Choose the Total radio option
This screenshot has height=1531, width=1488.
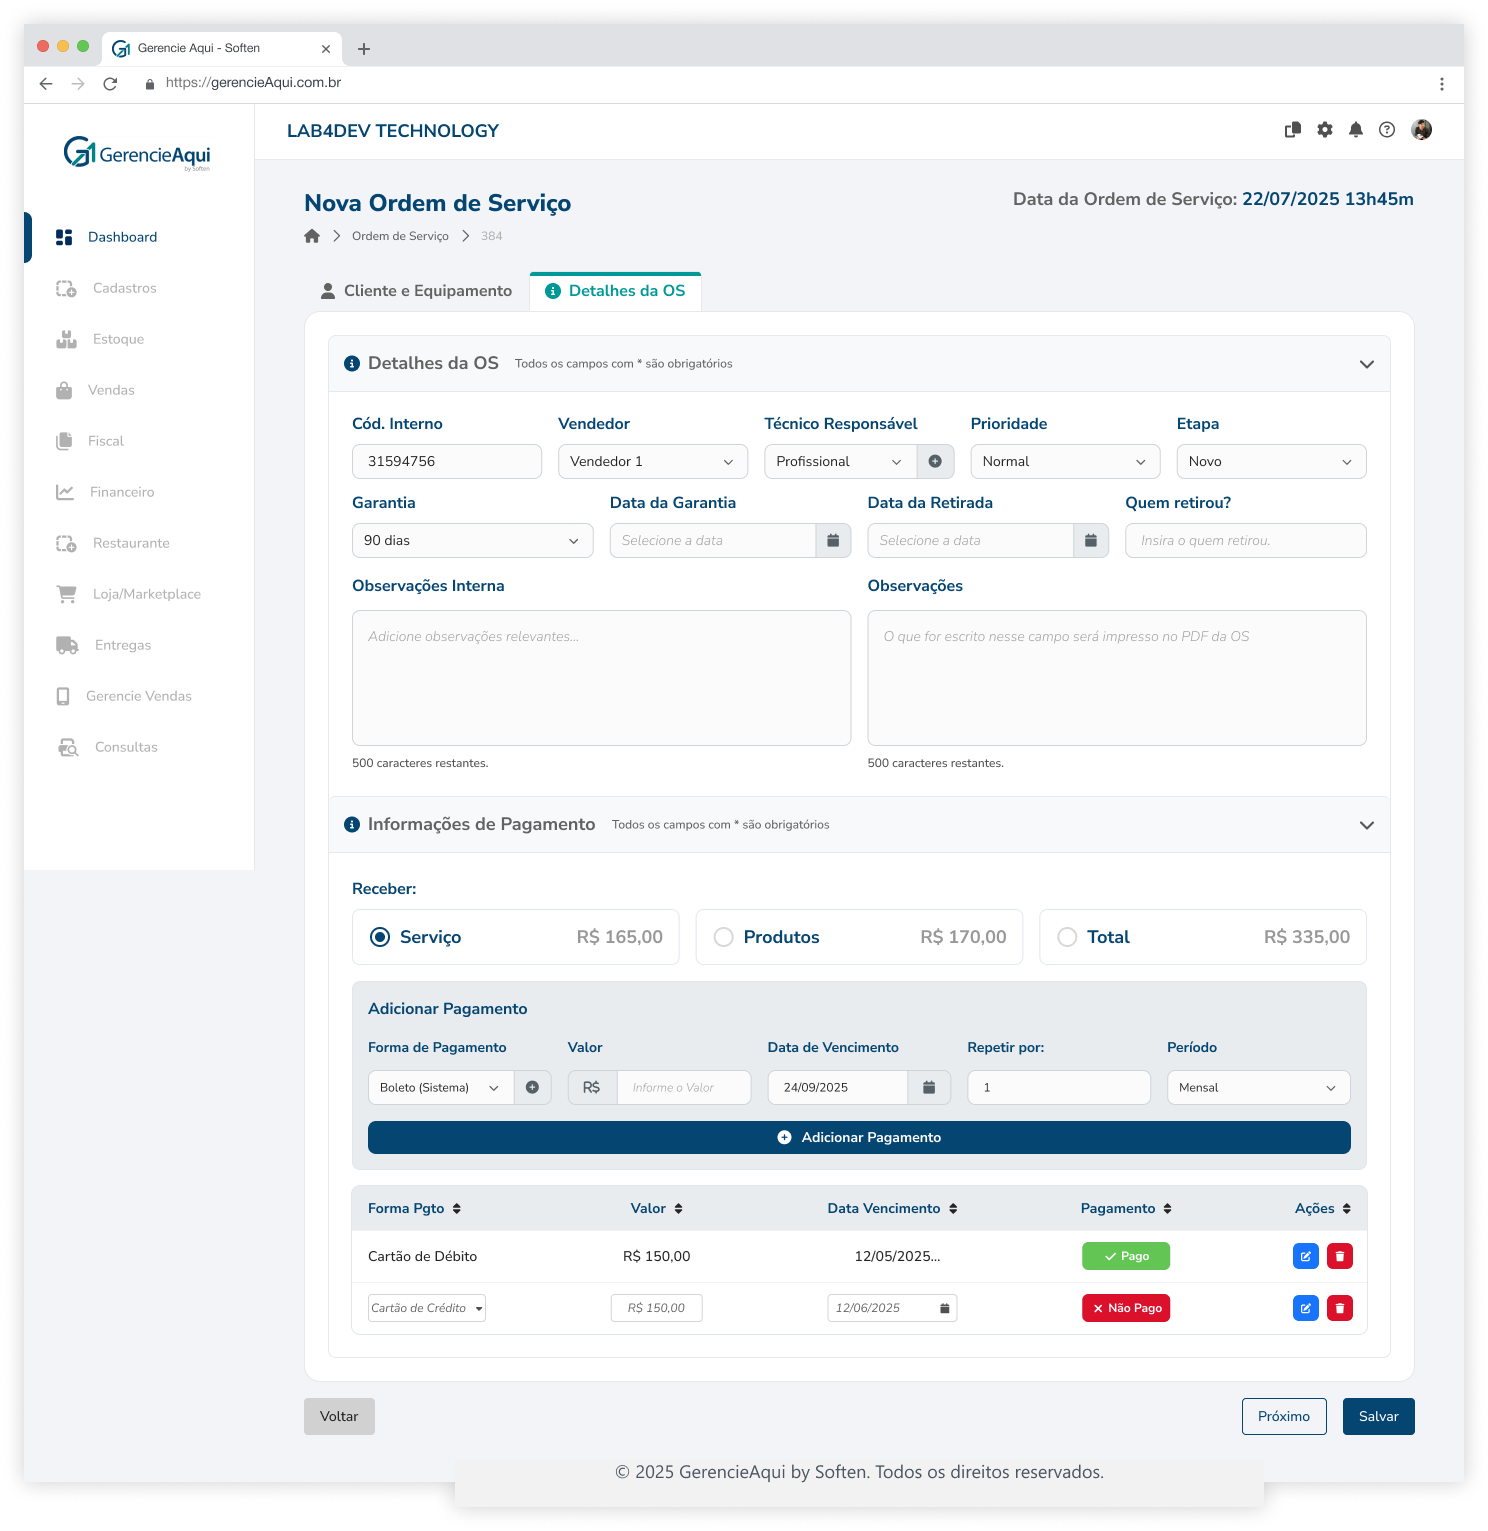pos(1067,937)
